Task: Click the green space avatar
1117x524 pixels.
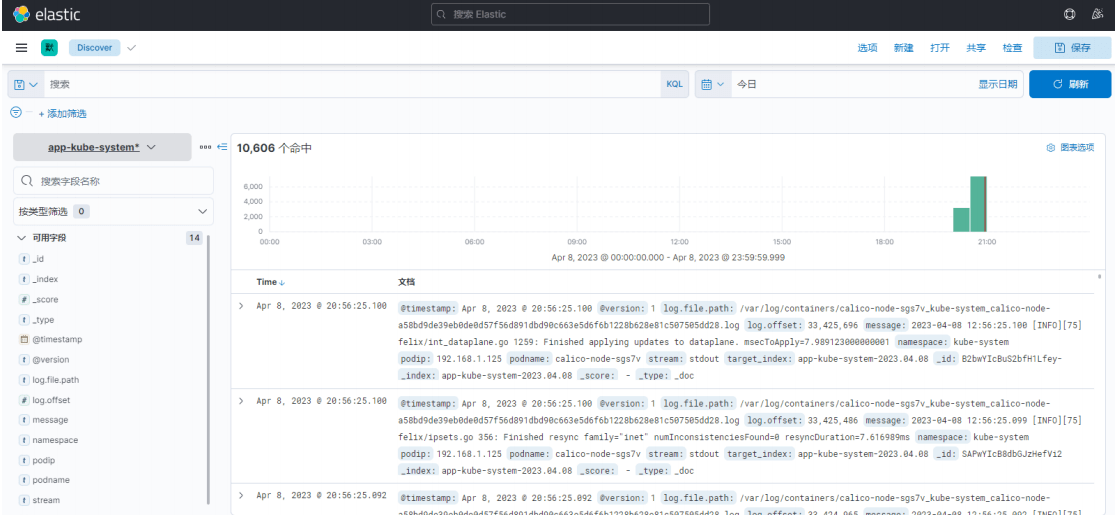Action: (x=49, y=48)
